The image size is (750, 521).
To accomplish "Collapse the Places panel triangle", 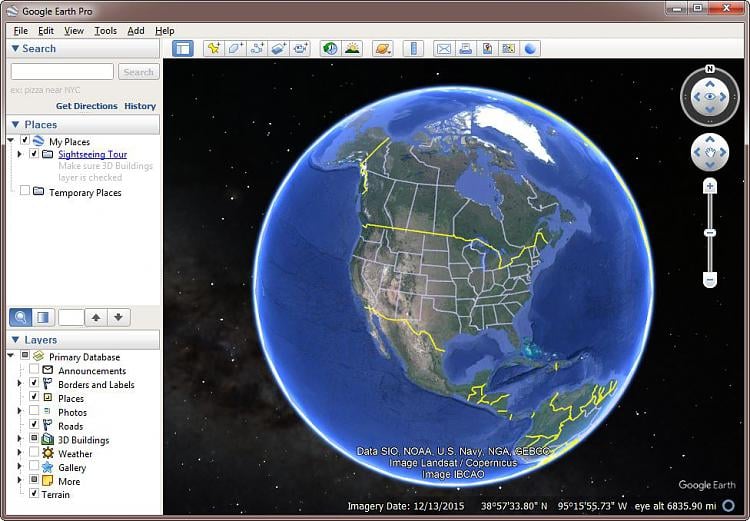I will coord(15,124).
